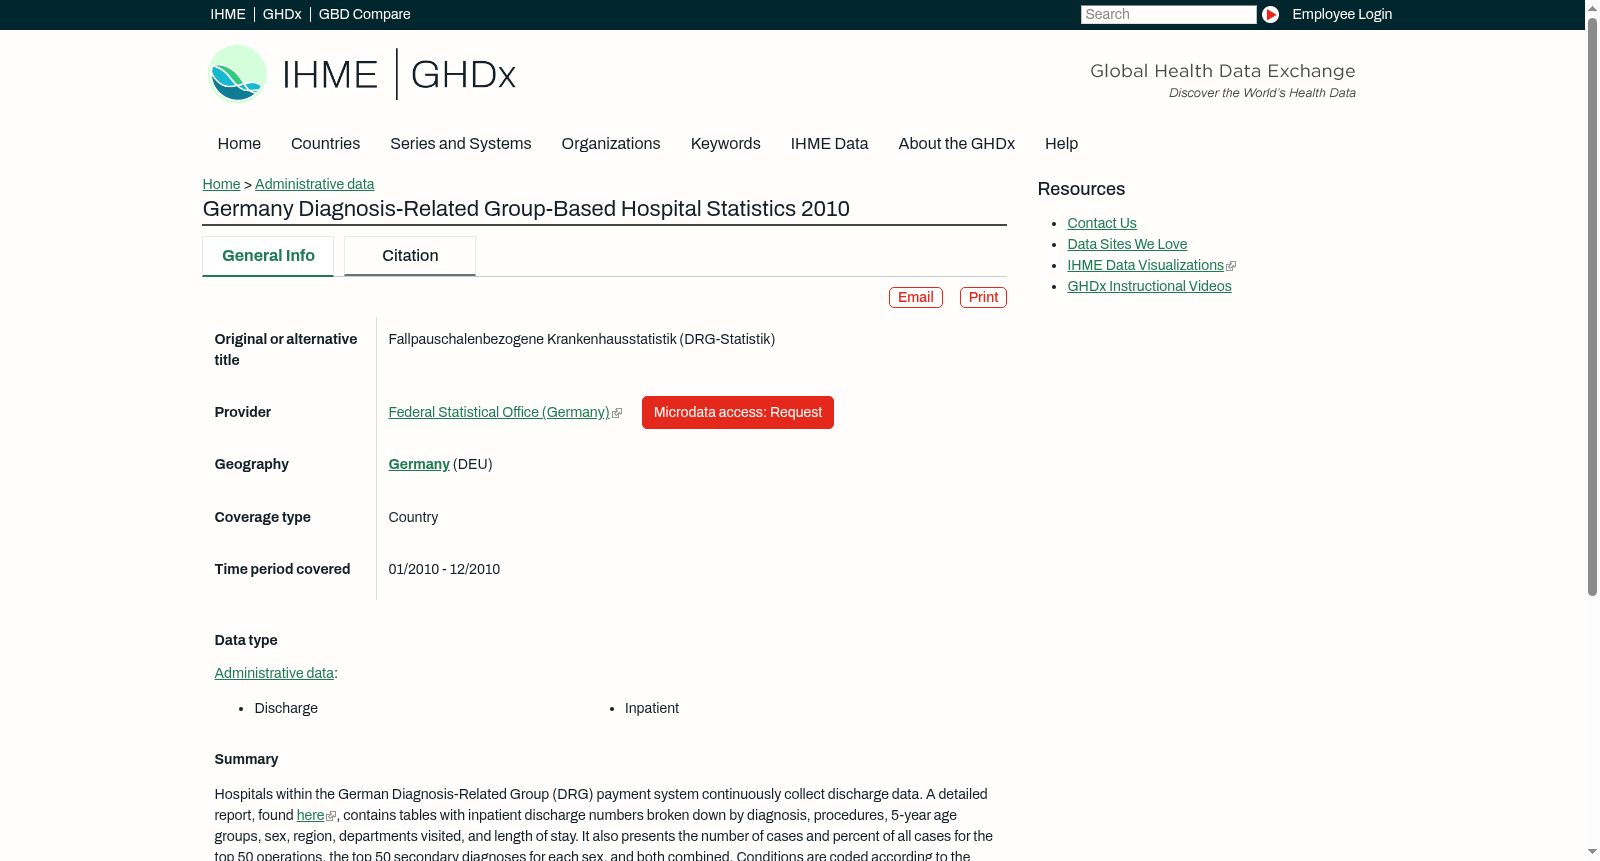Click the page vertical scrollbar thumb
Image resolution: width=1600 pixels, height=861 pixels.
tap(1592, 306)
